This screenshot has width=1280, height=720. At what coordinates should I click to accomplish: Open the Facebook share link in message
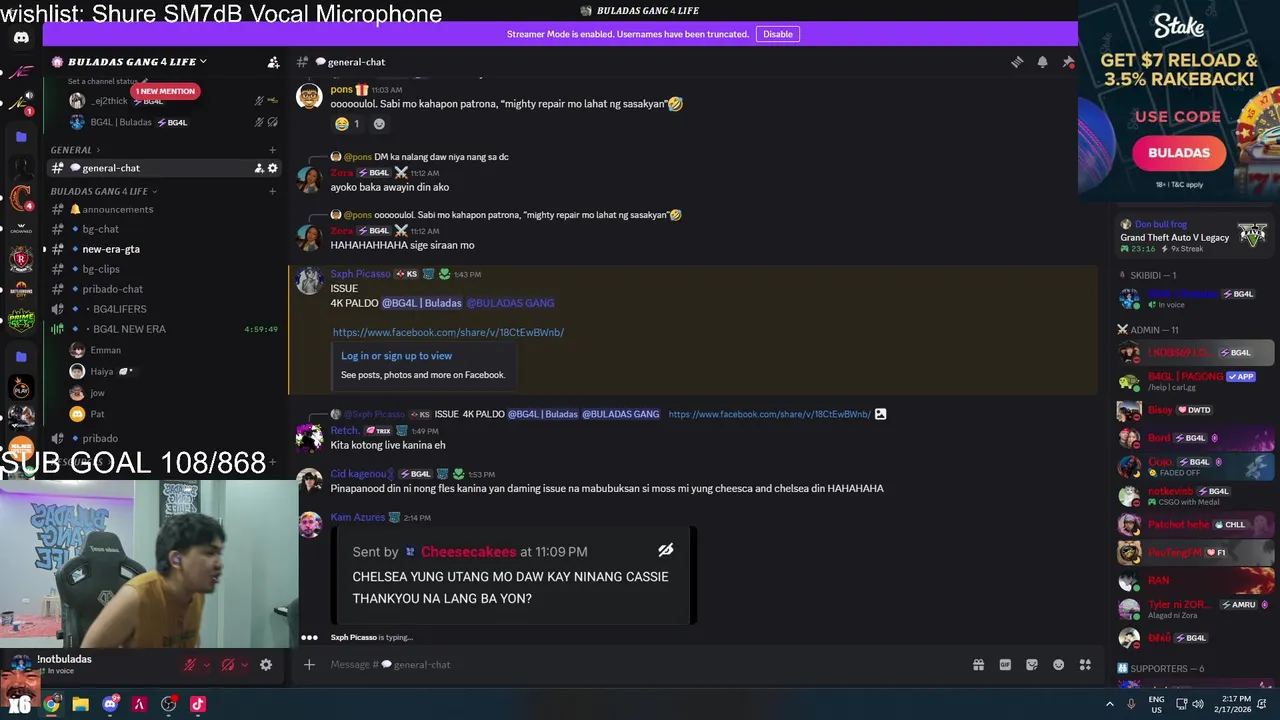pos(448,332)
